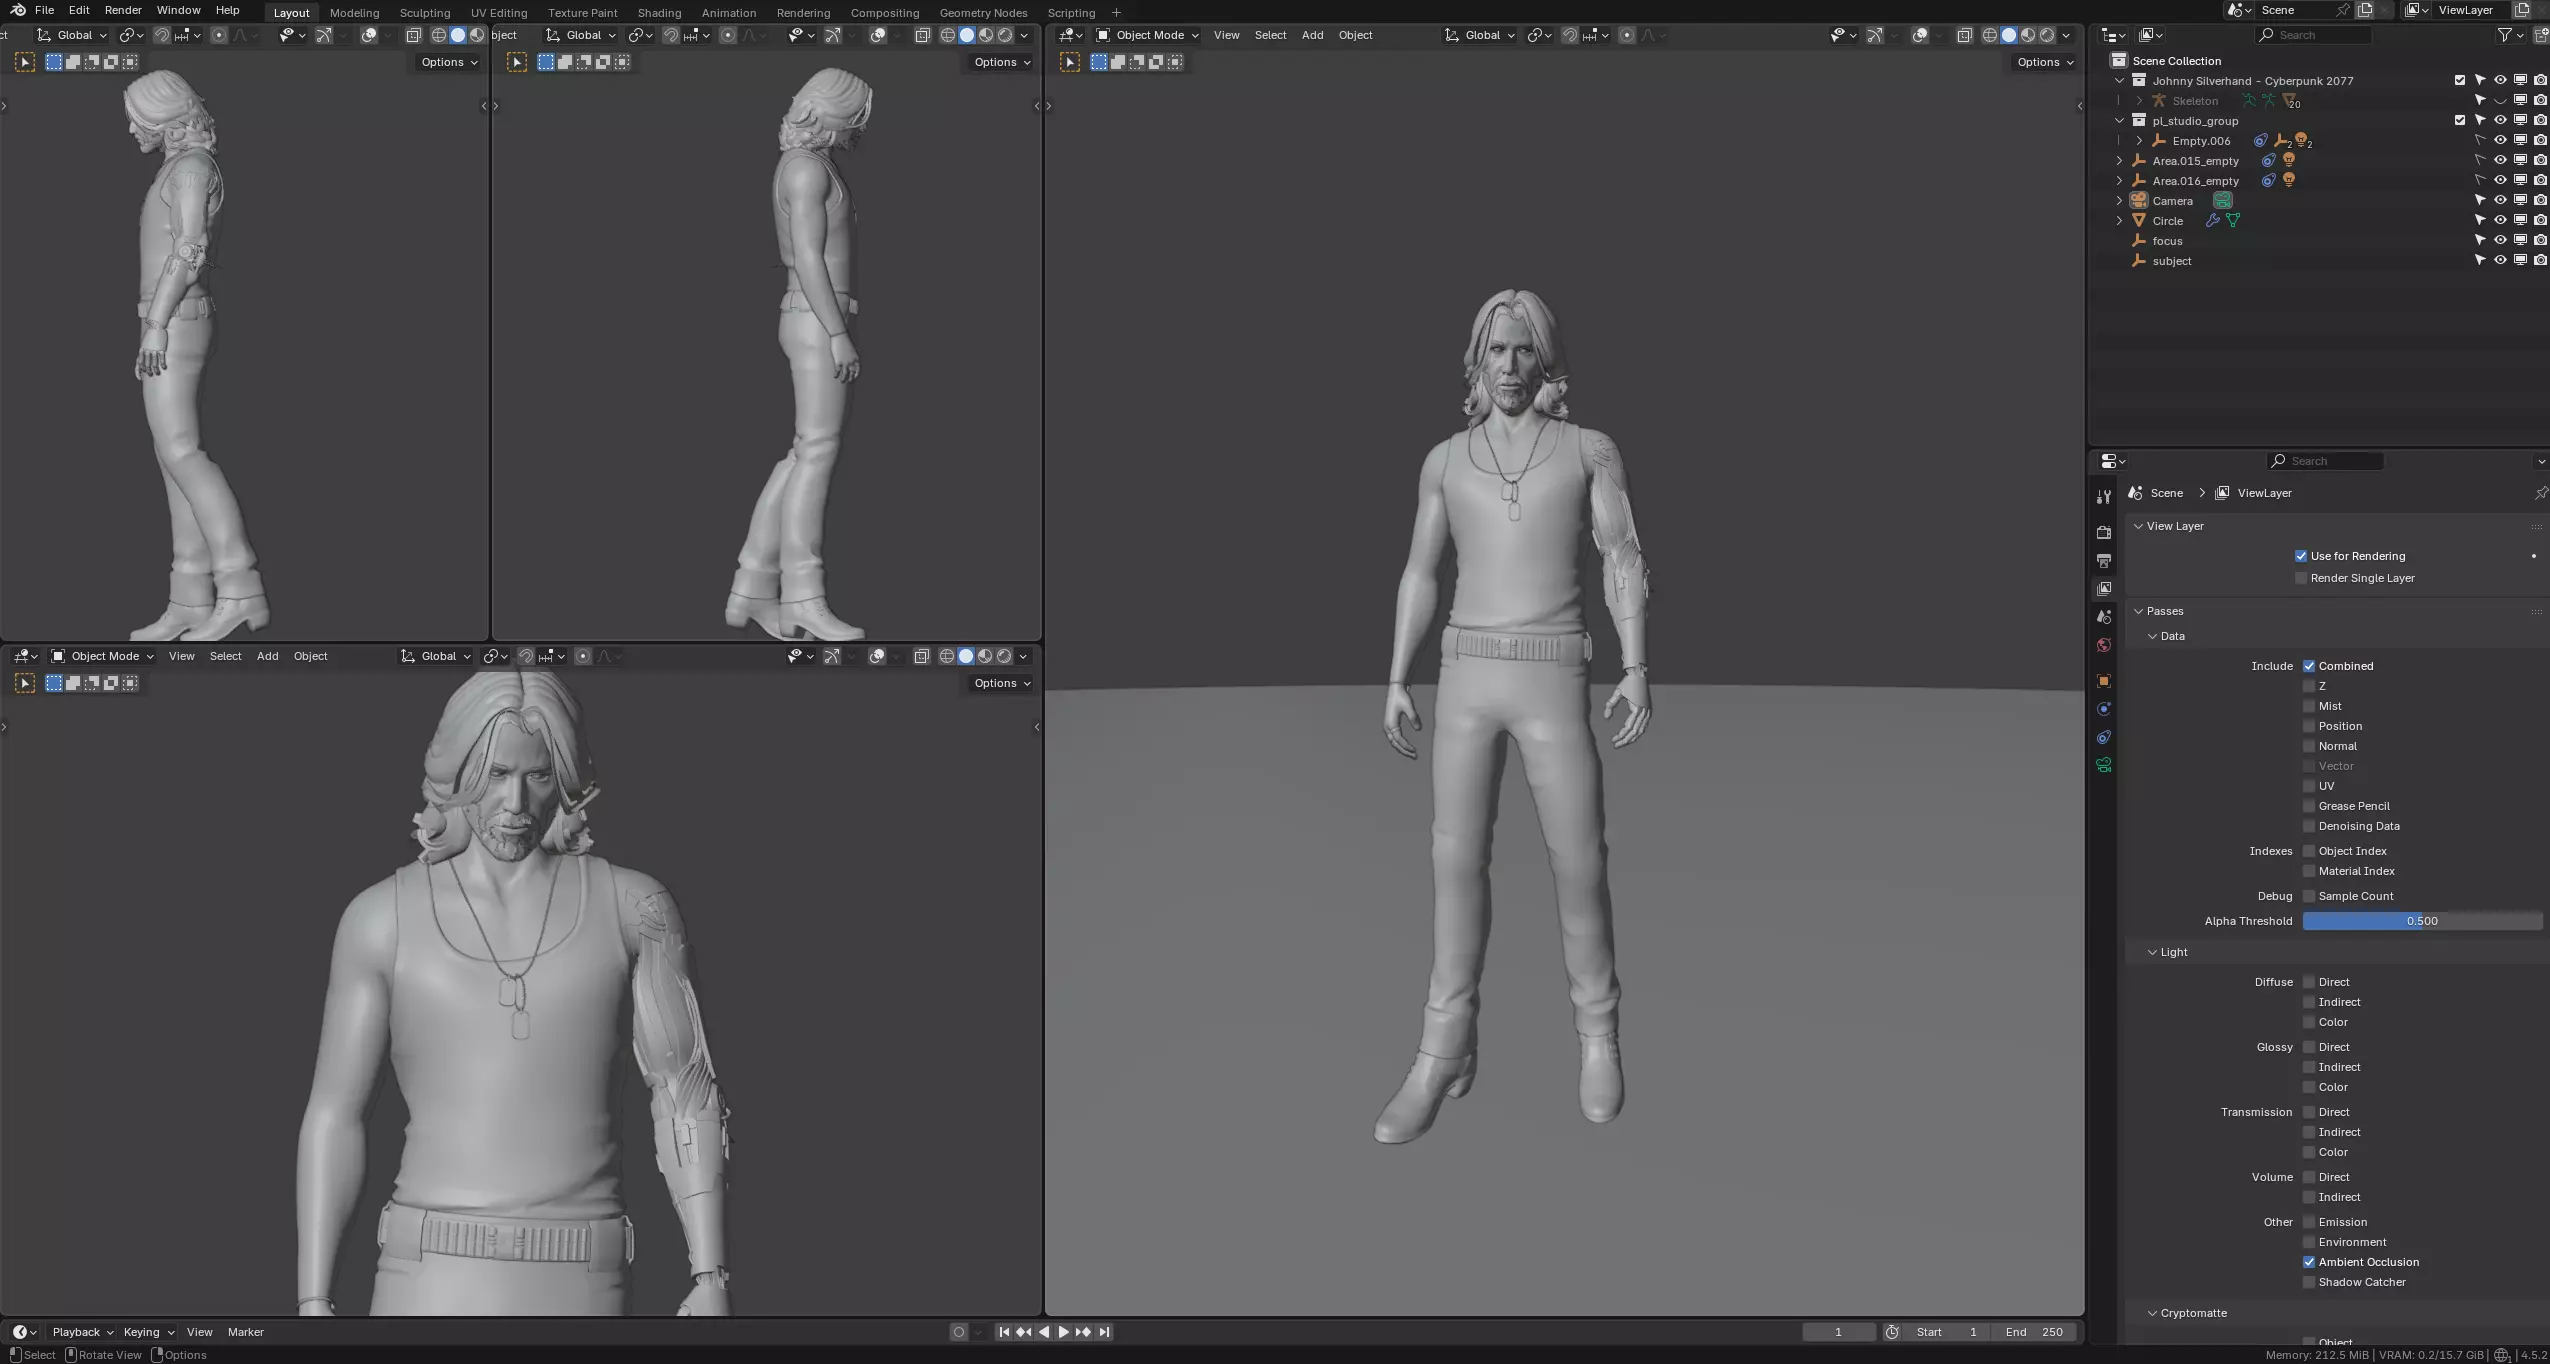Open Global orientation dropdown in right viewport

(1481, 35)
